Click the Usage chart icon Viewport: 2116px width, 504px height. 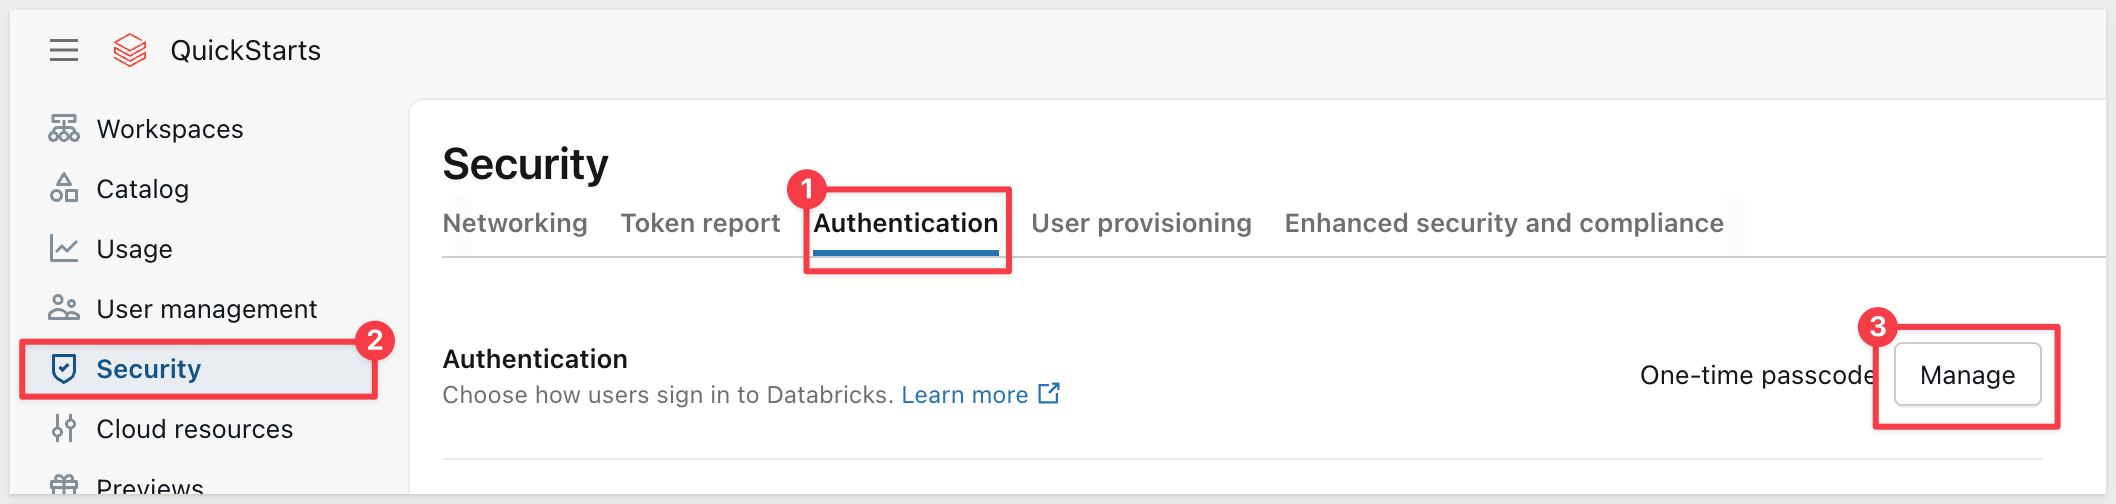click(64, 248)
